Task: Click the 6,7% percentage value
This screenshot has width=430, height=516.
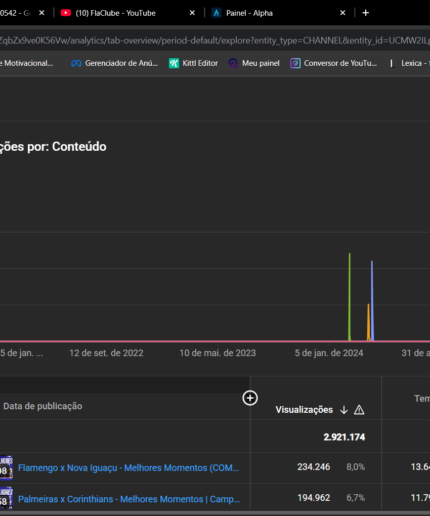Action: [355, 498]
